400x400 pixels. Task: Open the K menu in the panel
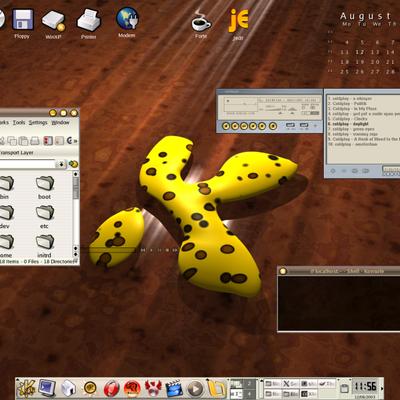[x=27, y=389]
